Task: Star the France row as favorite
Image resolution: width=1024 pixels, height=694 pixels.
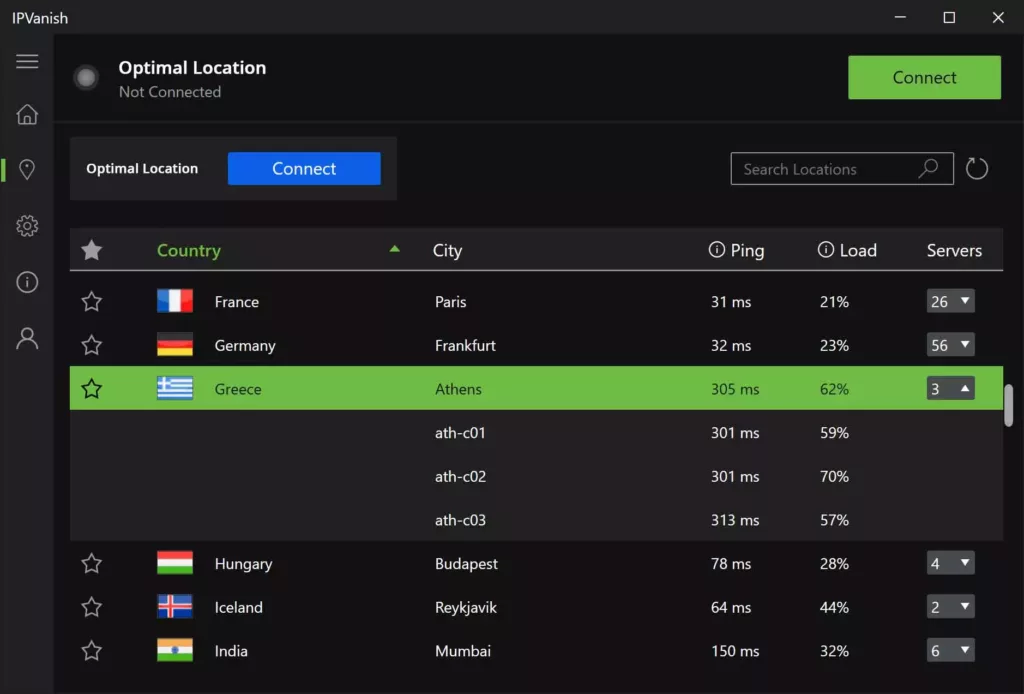Action: (x=91, y=301)
